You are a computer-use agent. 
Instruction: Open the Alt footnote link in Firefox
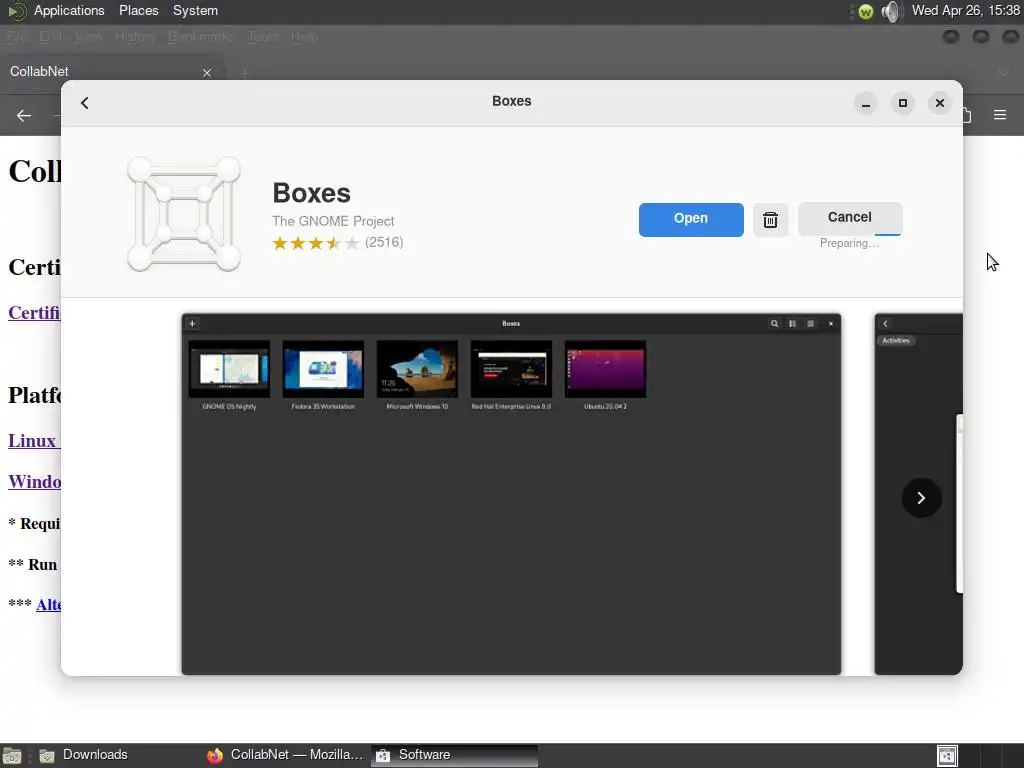click(x=48, y=605)
